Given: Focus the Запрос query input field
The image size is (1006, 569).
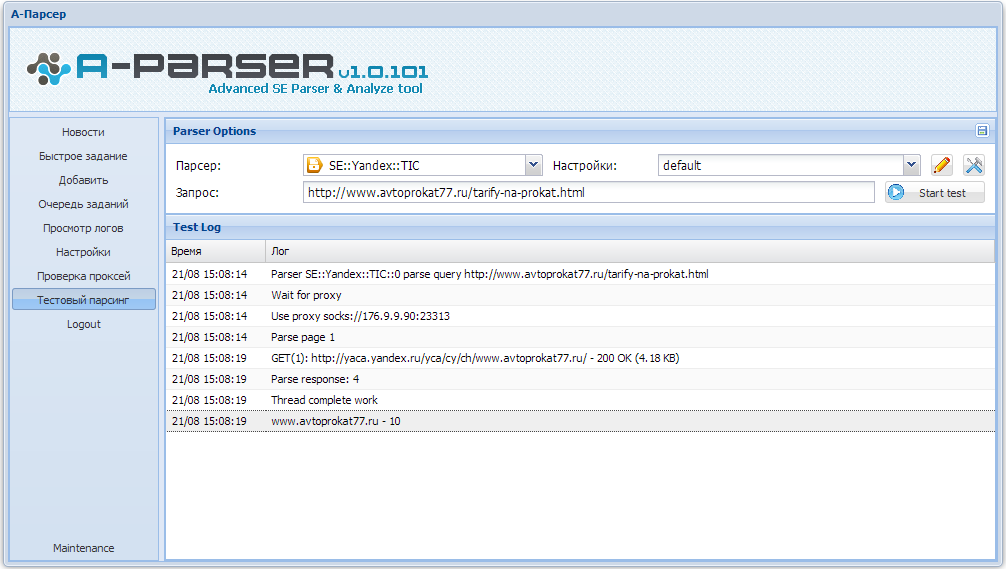Looking at the screenshot, I should click(x=588, y=192).
